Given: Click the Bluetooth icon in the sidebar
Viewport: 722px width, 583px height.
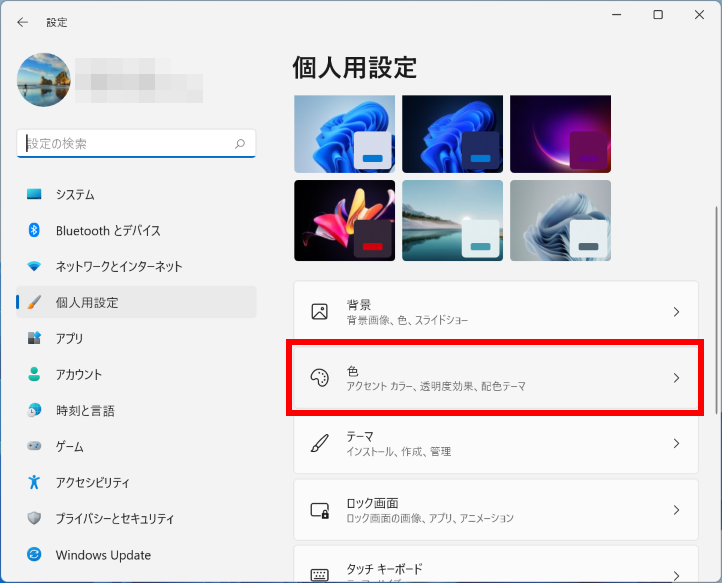Looking at the screenshot, I should [34, 230].
